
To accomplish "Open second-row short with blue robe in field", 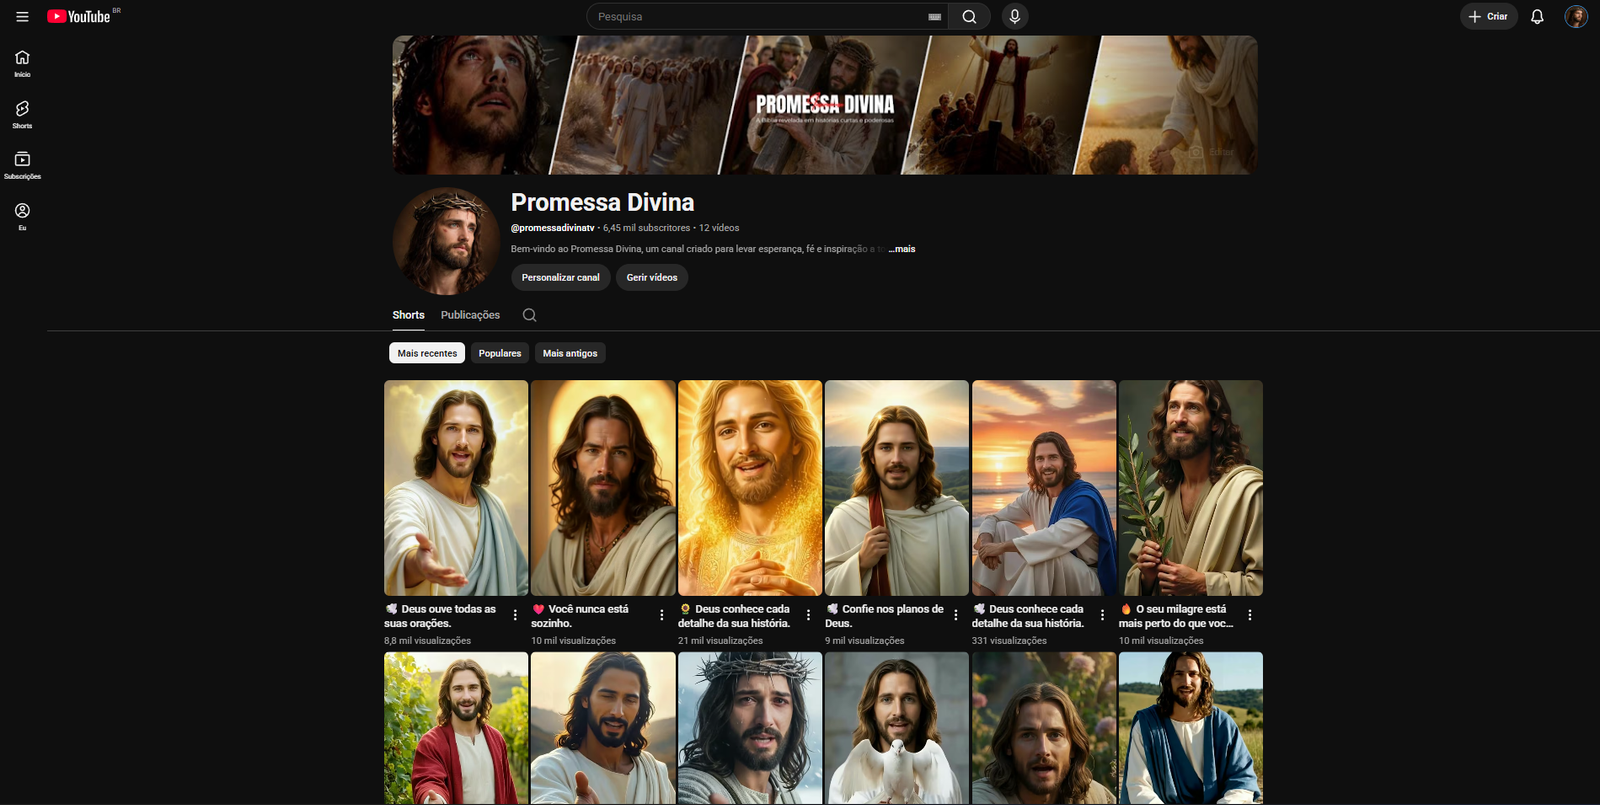I will [1191, 728].
